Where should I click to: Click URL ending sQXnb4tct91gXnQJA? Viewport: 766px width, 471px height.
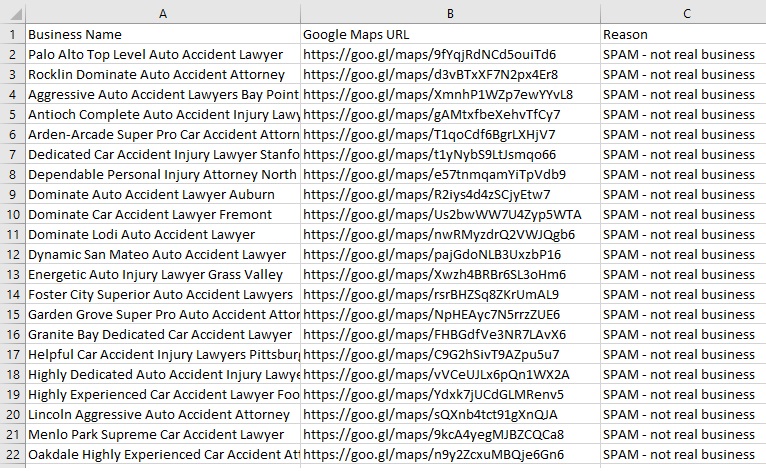pyautogui.click(x=450, y=415)
